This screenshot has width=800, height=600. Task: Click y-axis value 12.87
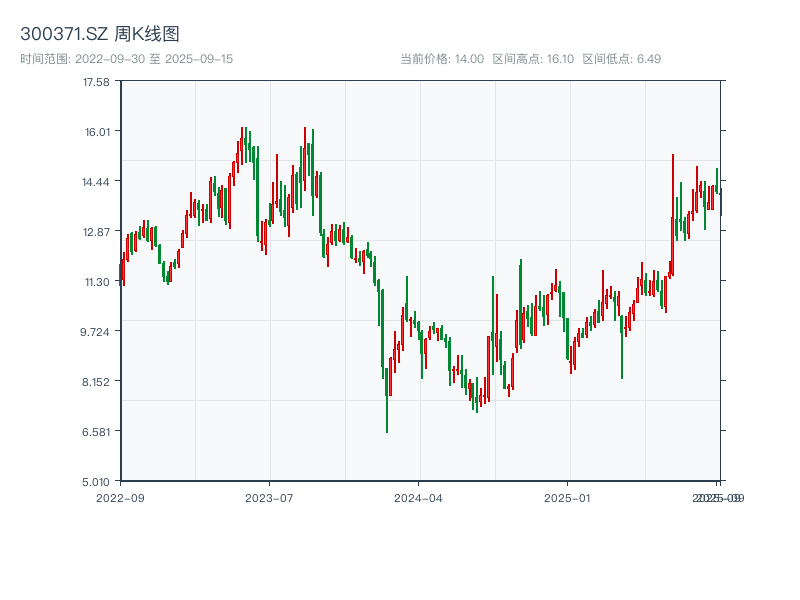(96, 232)
